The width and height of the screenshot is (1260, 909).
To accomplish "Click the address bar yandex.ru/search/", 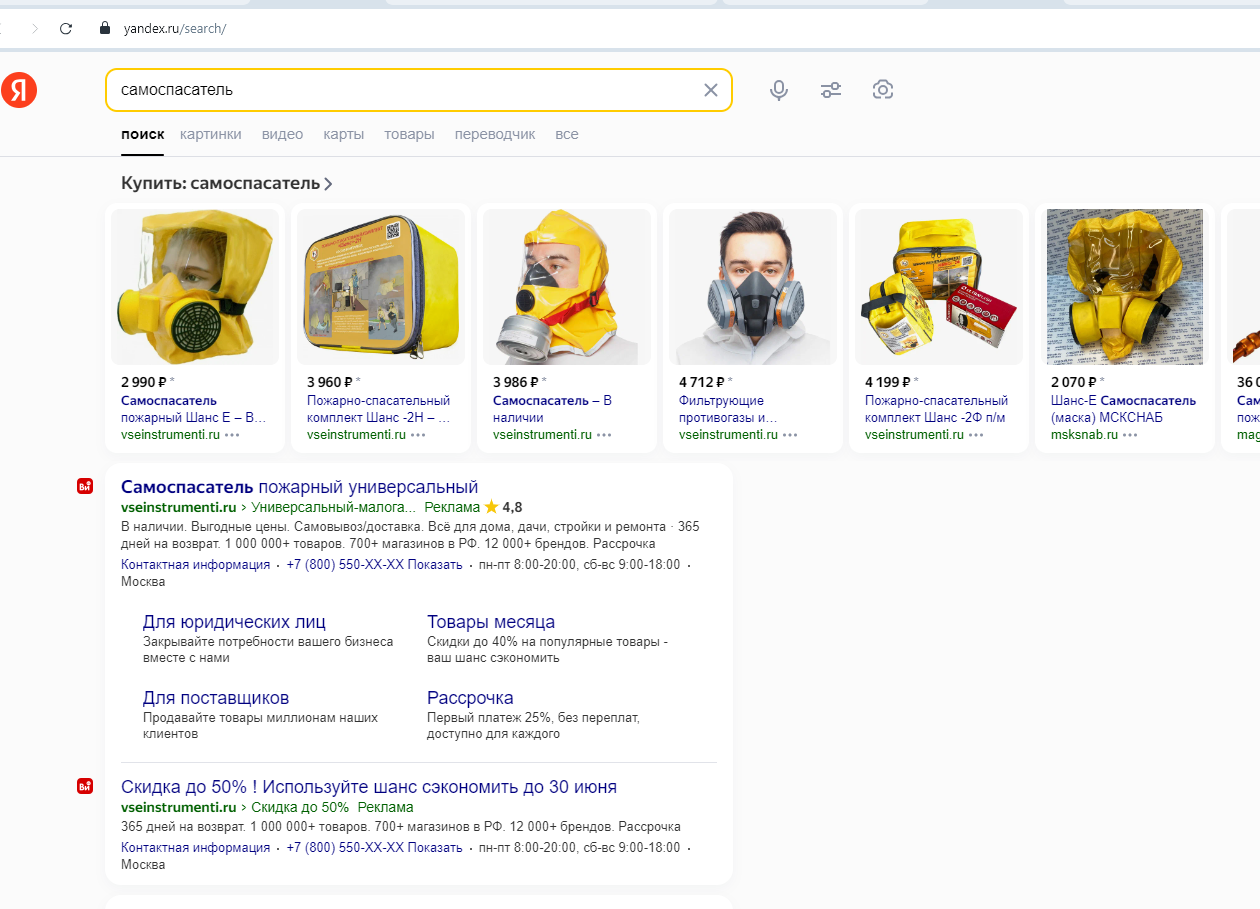I will [175, 28].
